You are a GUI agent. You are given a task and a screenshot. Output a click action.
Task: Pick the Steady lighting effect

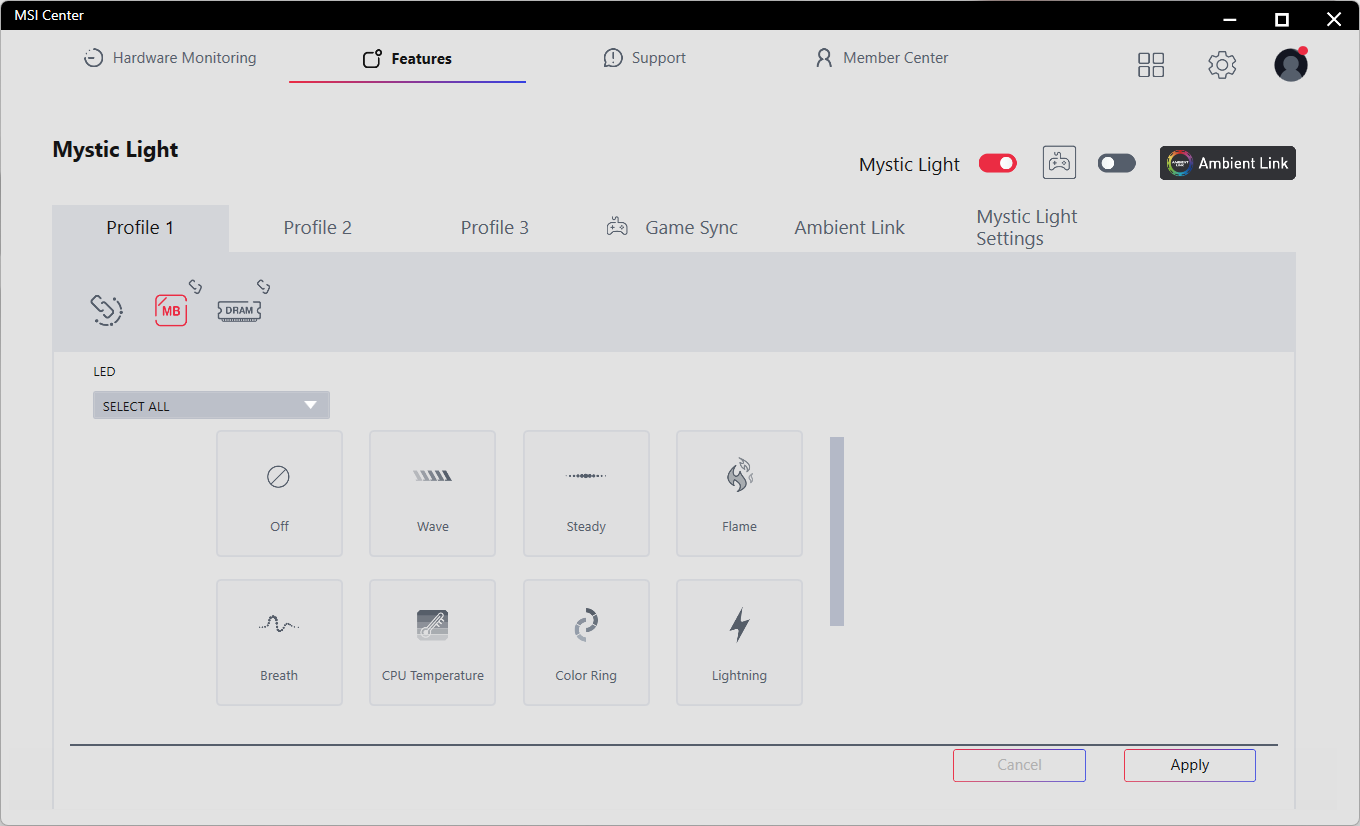click(x=586, y=493)
